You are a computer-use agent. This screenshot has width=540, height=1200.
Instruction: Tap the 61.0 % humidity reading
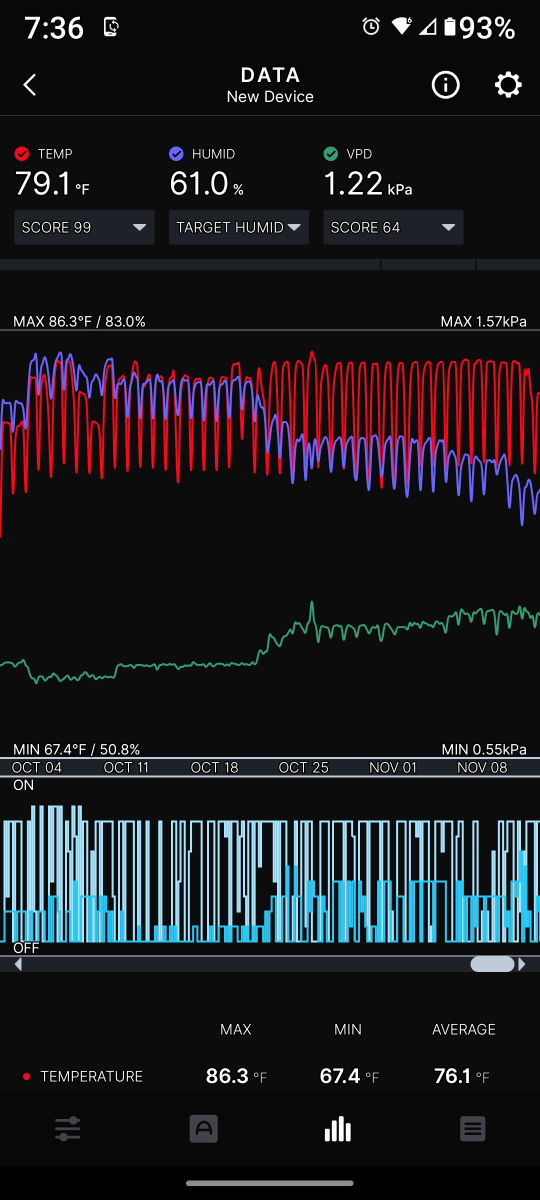pyautogui.click(x=206, y=184)
